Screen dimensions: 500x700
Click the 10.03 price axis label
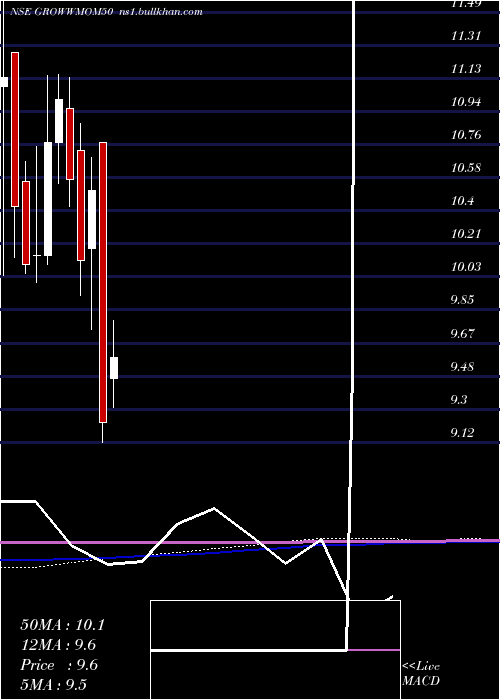click(x=466, y=267)
